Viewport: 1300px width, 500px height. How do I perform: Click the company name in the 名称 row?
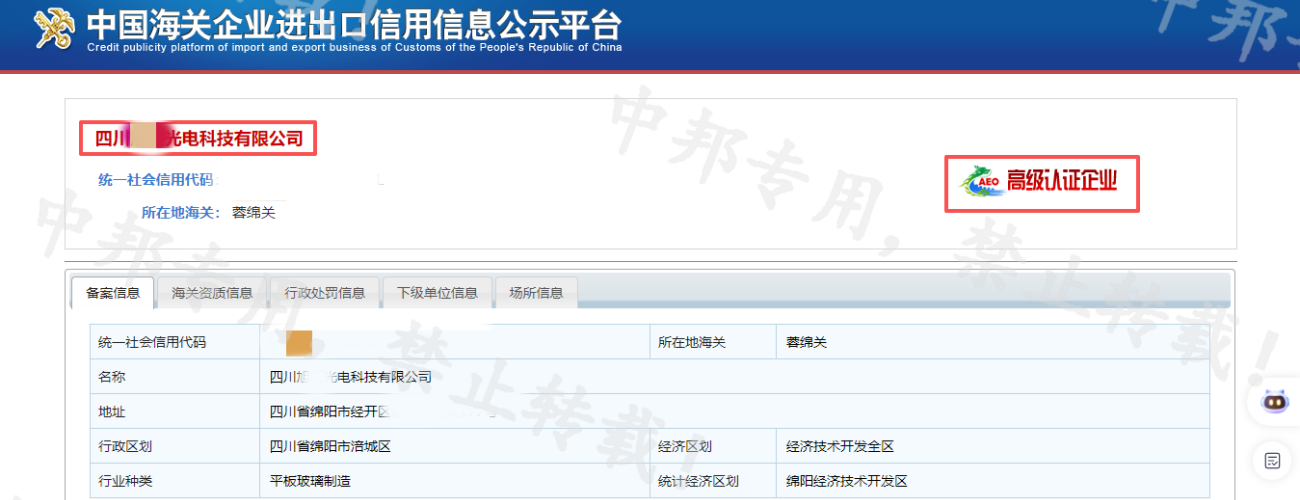point(350,377)
